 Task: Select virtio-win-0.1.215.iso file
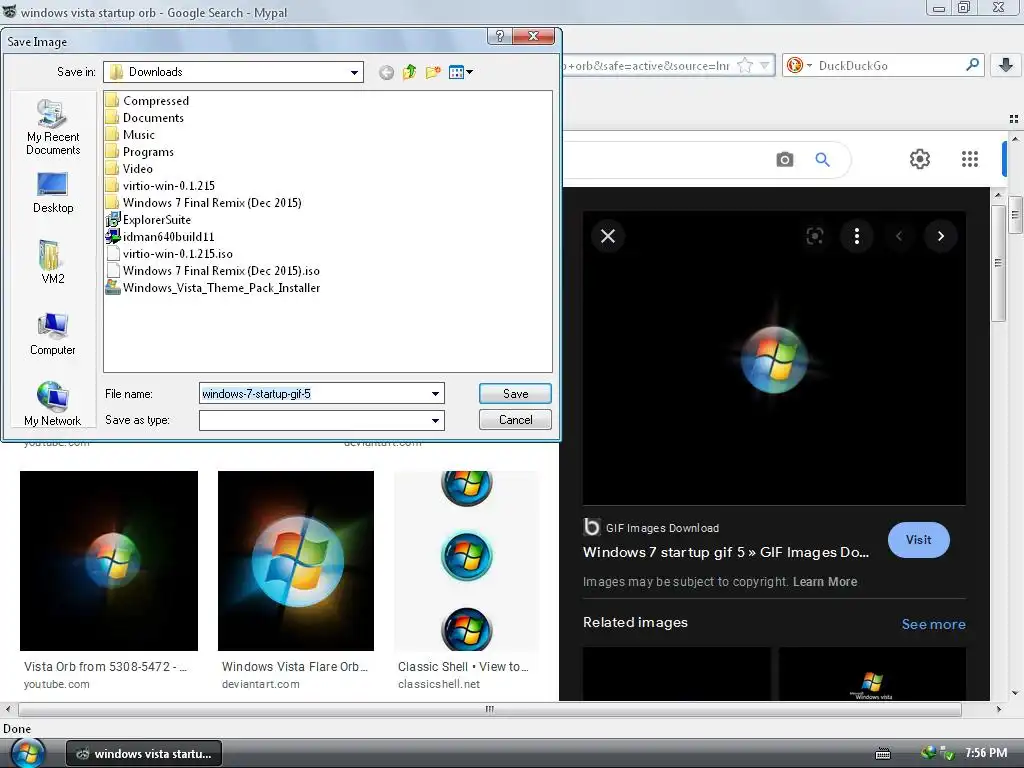point(170,253)
